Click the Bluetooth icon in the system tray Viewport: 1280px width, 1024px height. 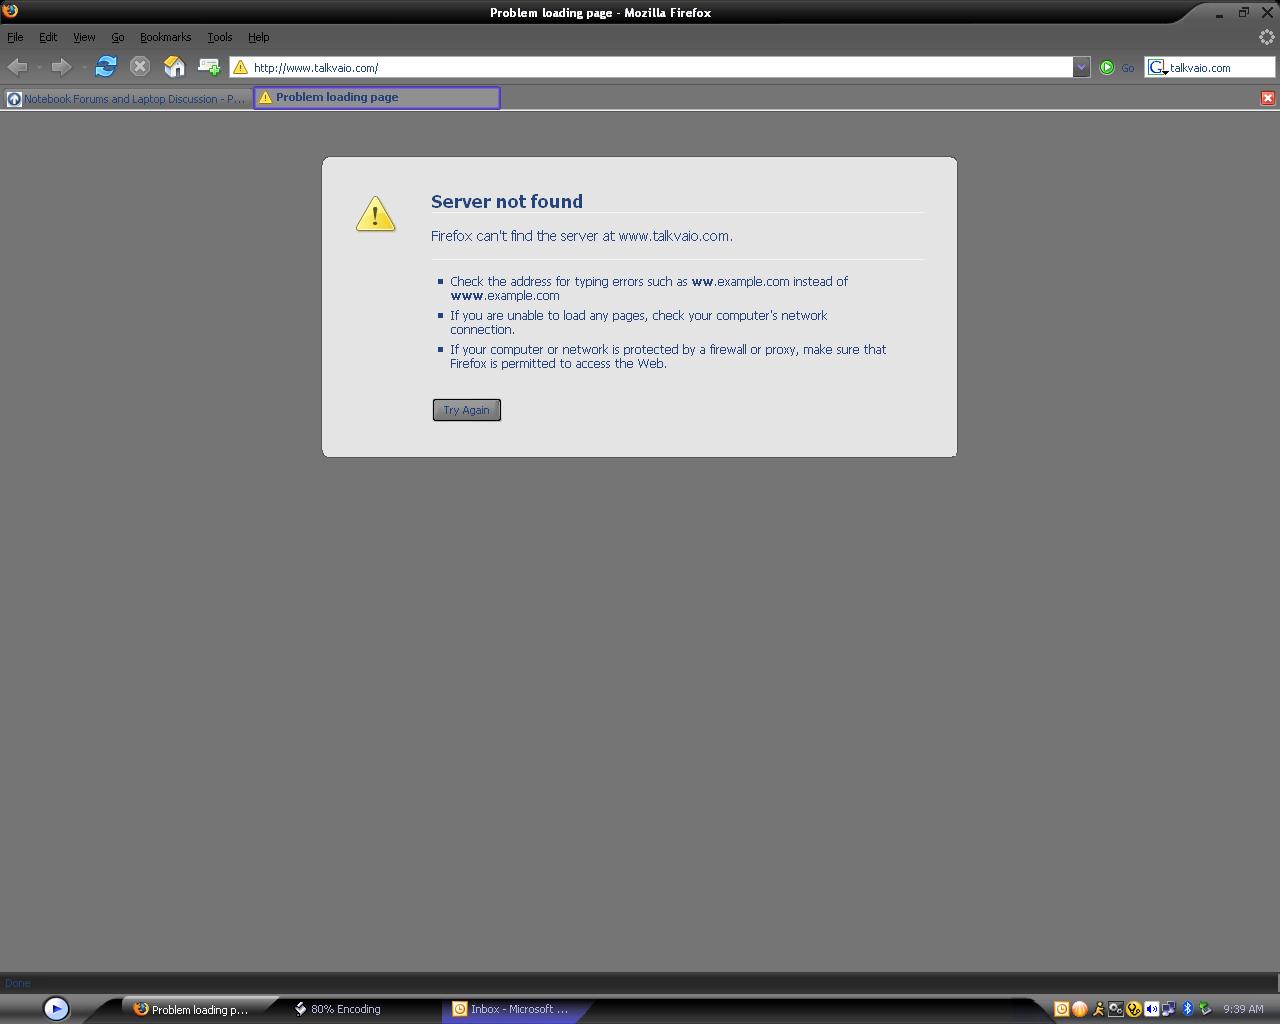point(1187,1009)
